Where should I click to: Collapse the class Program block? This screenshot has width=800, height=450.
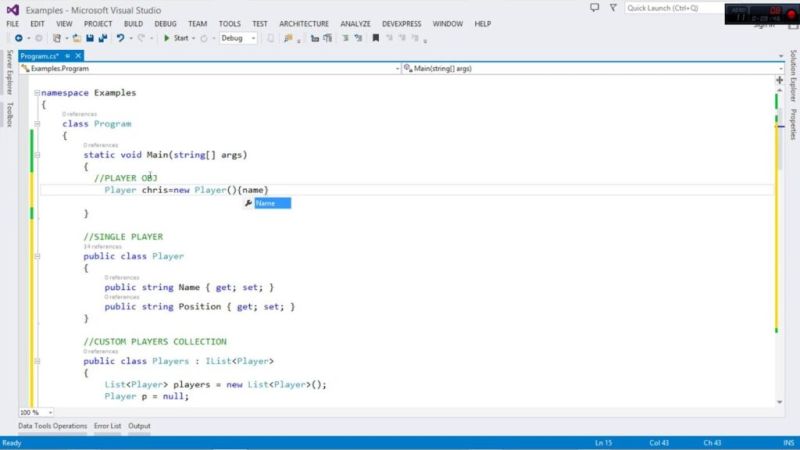coord(37,124)
